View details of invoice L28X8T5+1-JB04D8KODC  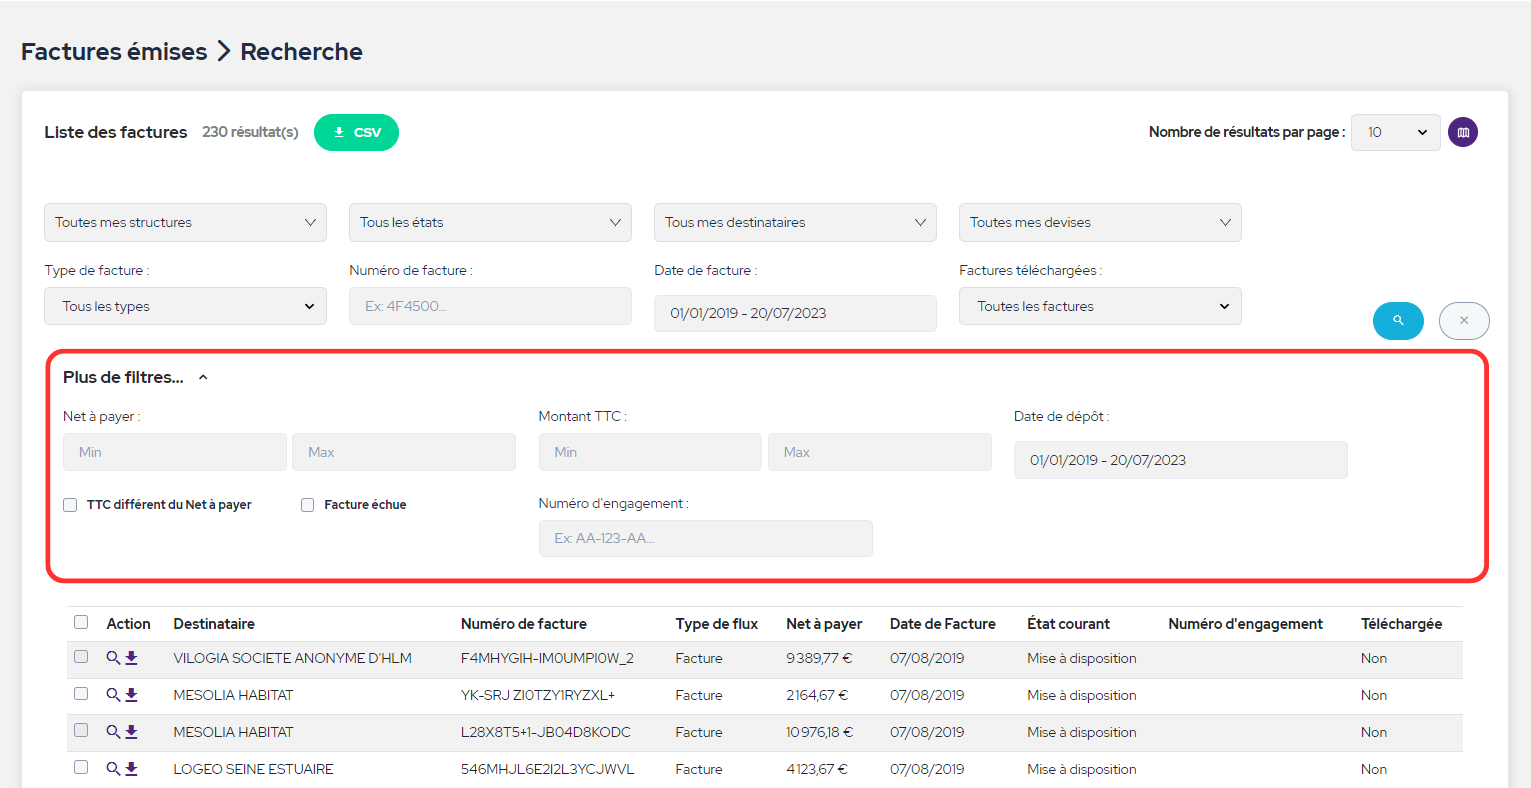[113, 732]
